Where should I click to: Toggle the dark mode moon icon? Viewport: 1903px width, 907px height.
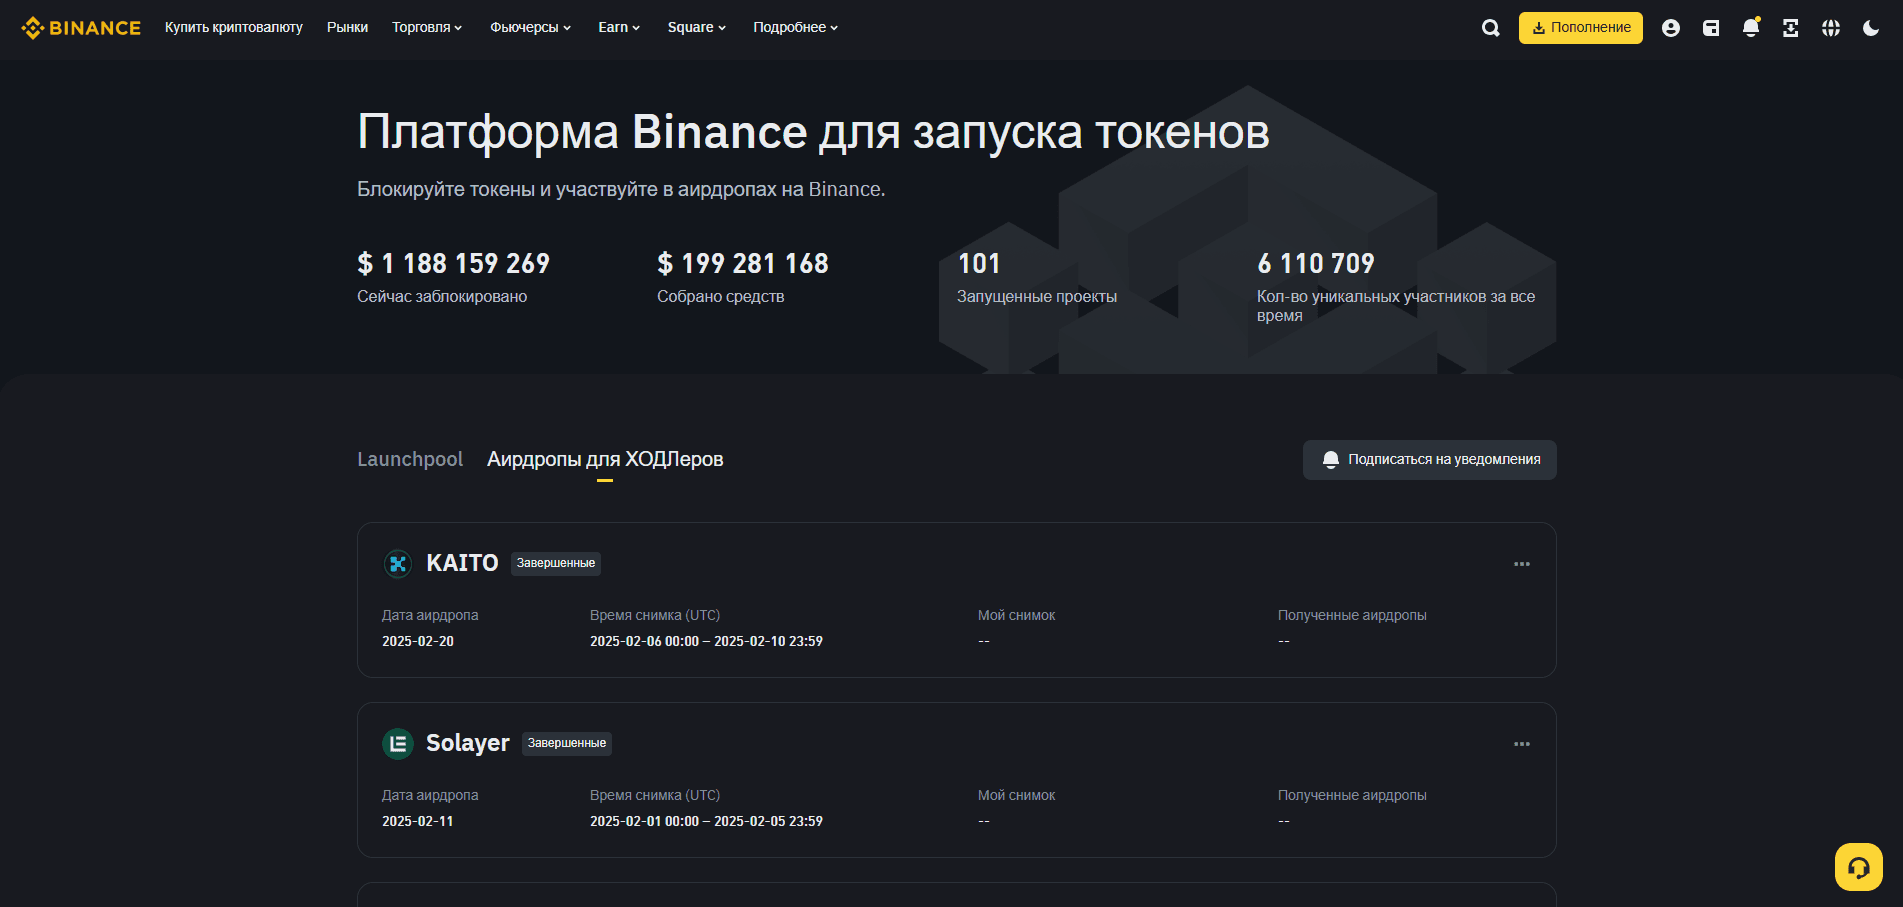point(1871,28)
